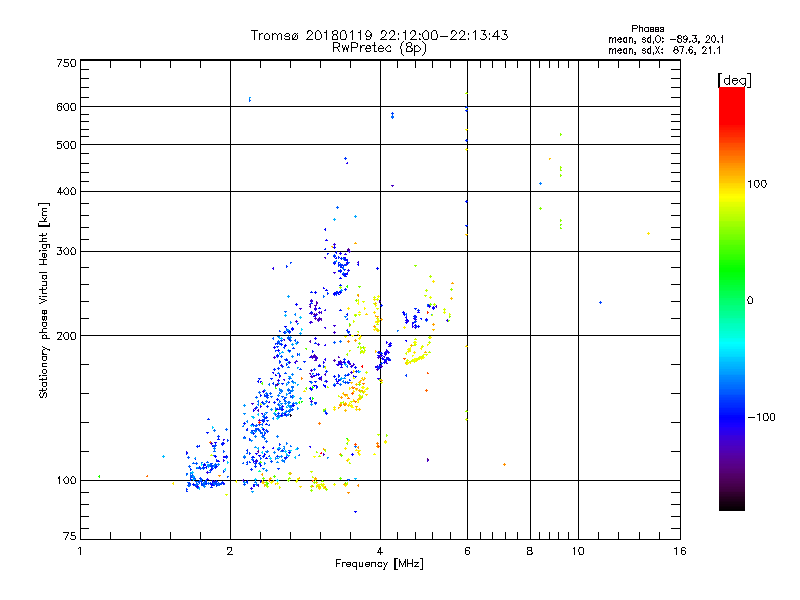The width and height of the screenshot is (800, 600).
Task: Click the 'Frequency [MHz]' axis label
Action: tap(379, 564)
